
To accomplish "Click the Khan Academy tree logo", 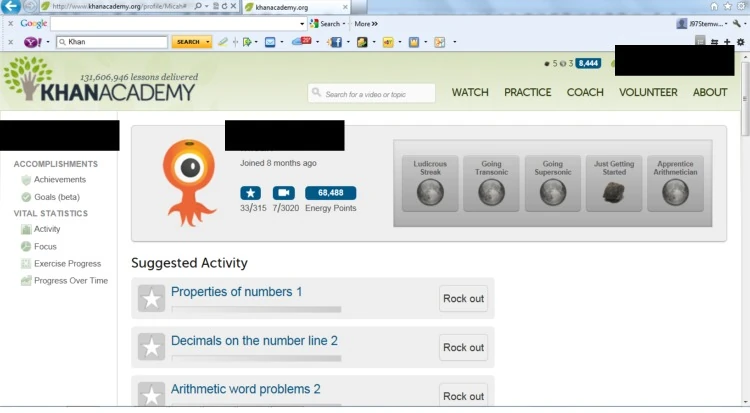I will pyautogui.click(x=29, y=78).
